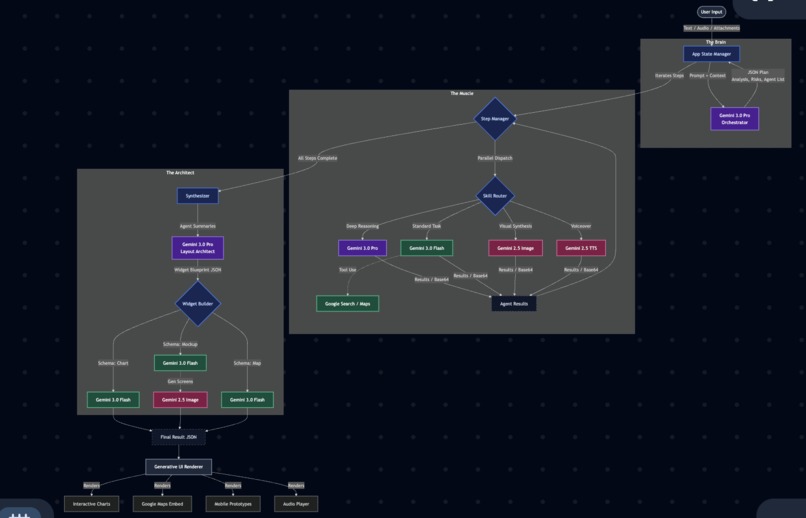Click Gemini 3.0 Flash node under Schema: Map
Image resolution: width=806 pixels, height=518 pixels.
(x=247, y=400)
